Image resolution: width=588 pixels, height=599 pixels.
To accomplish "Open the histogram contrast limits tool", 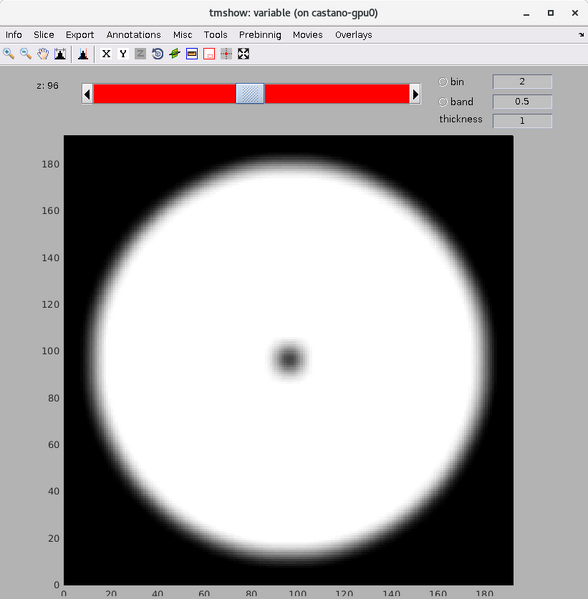I will coord(60,54).
